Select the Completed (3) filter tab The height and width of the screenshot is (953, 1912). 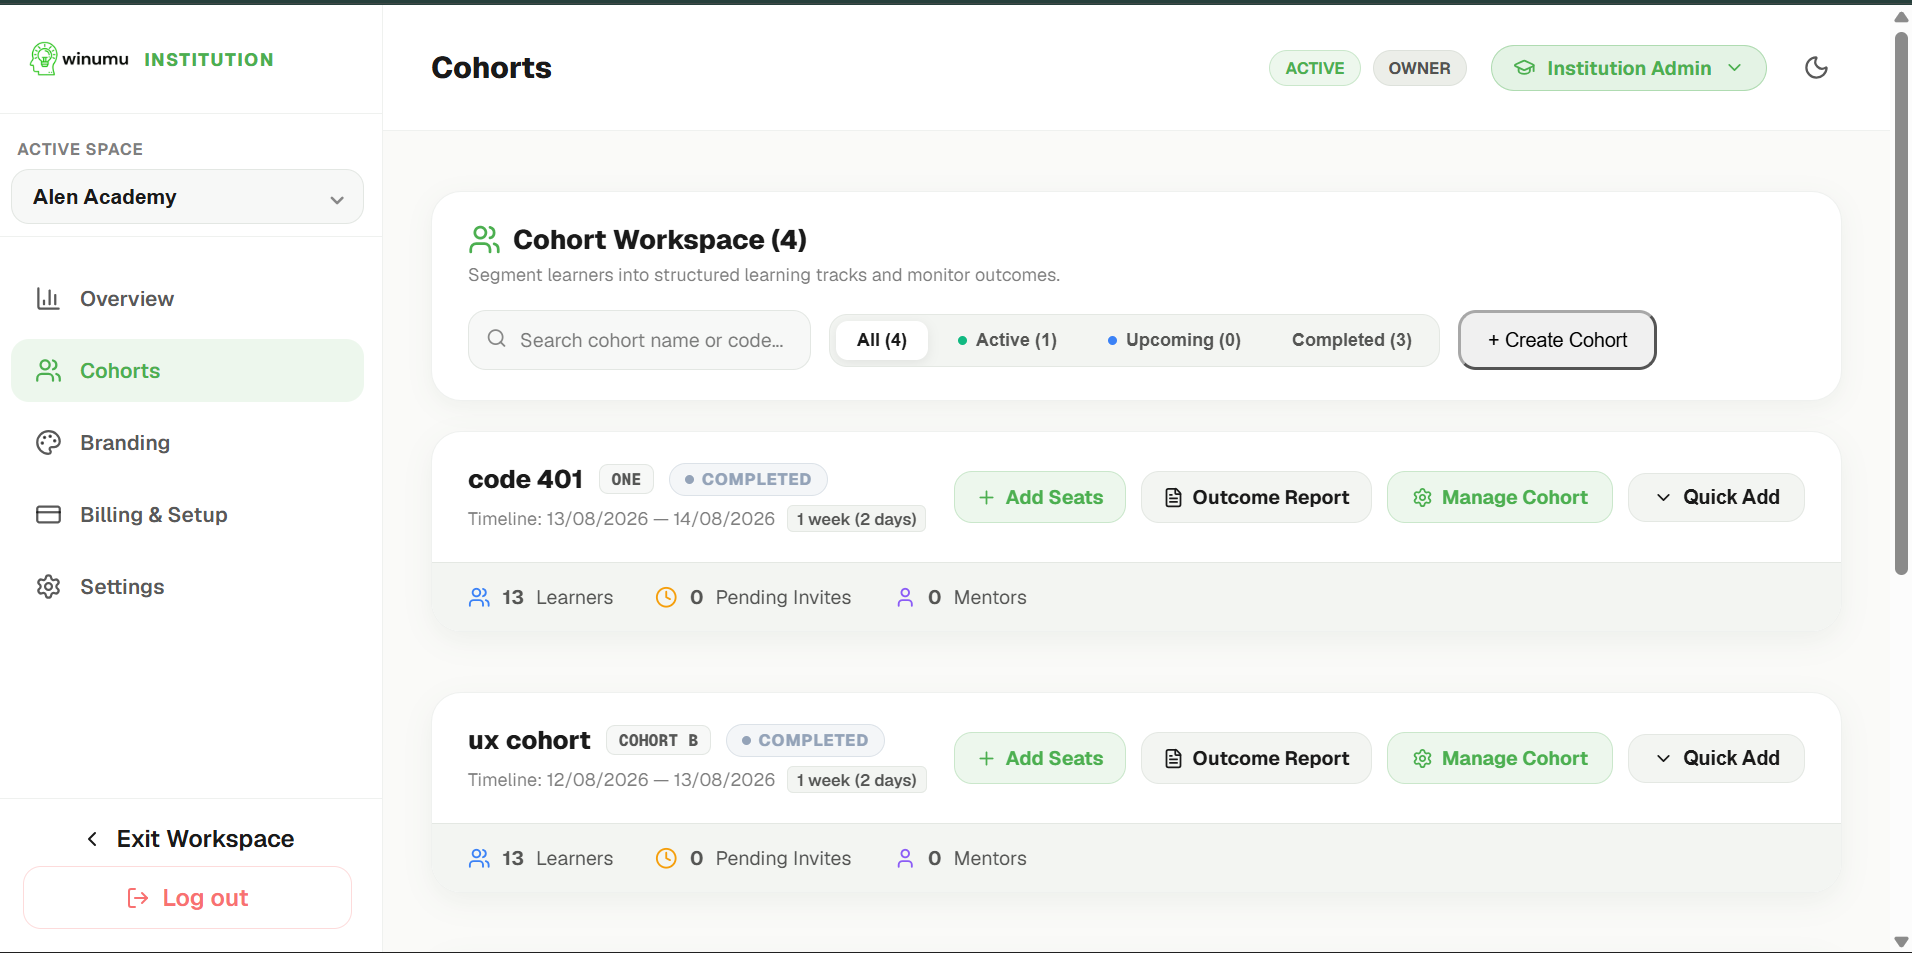(1351, 340)
